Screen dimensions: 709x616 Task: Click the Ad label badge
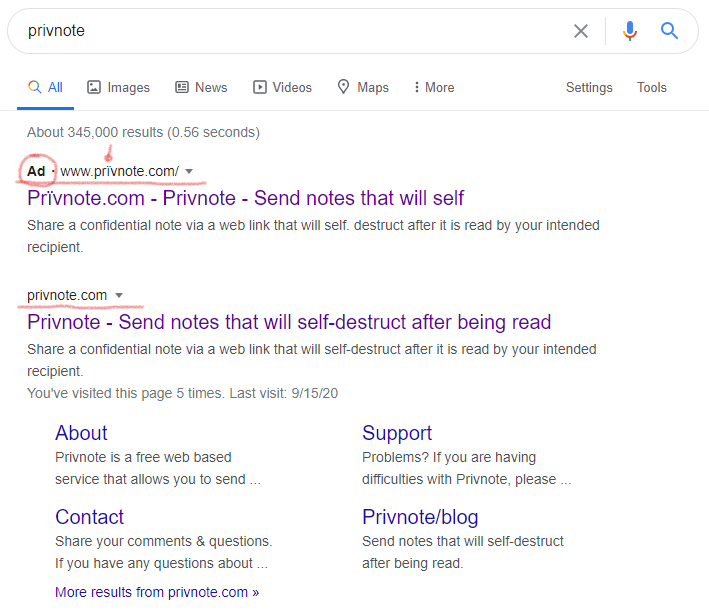(x=36, y=171)
